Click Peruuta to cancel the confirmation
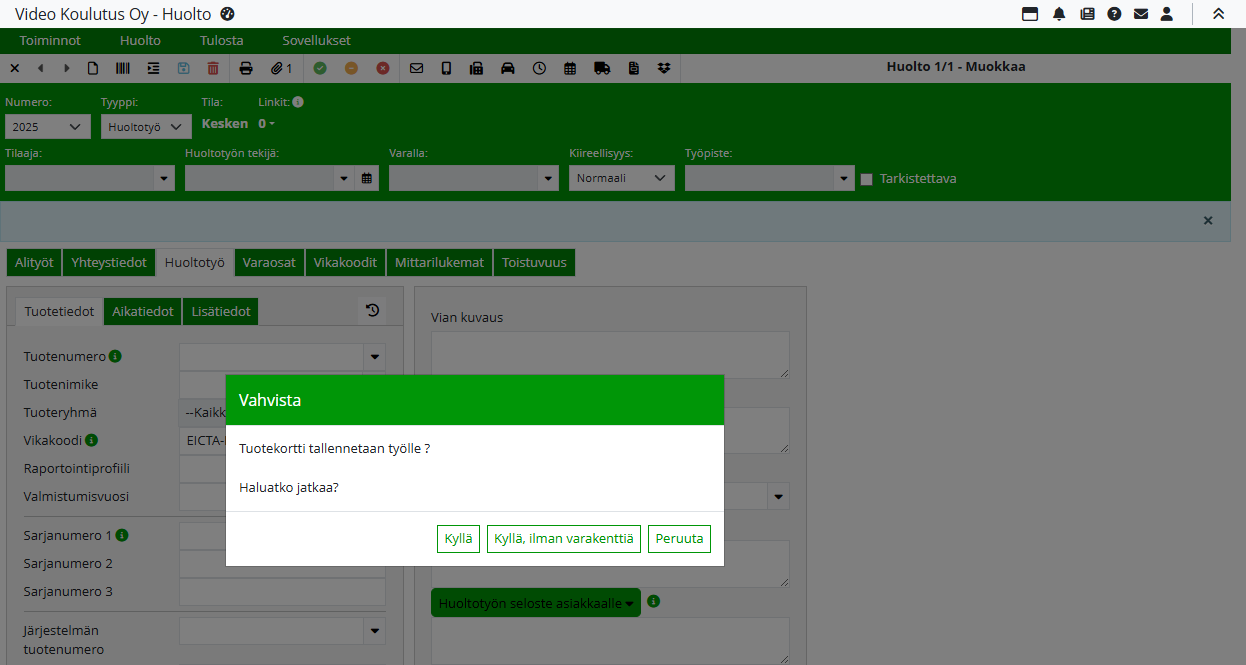 pos(679,539)
